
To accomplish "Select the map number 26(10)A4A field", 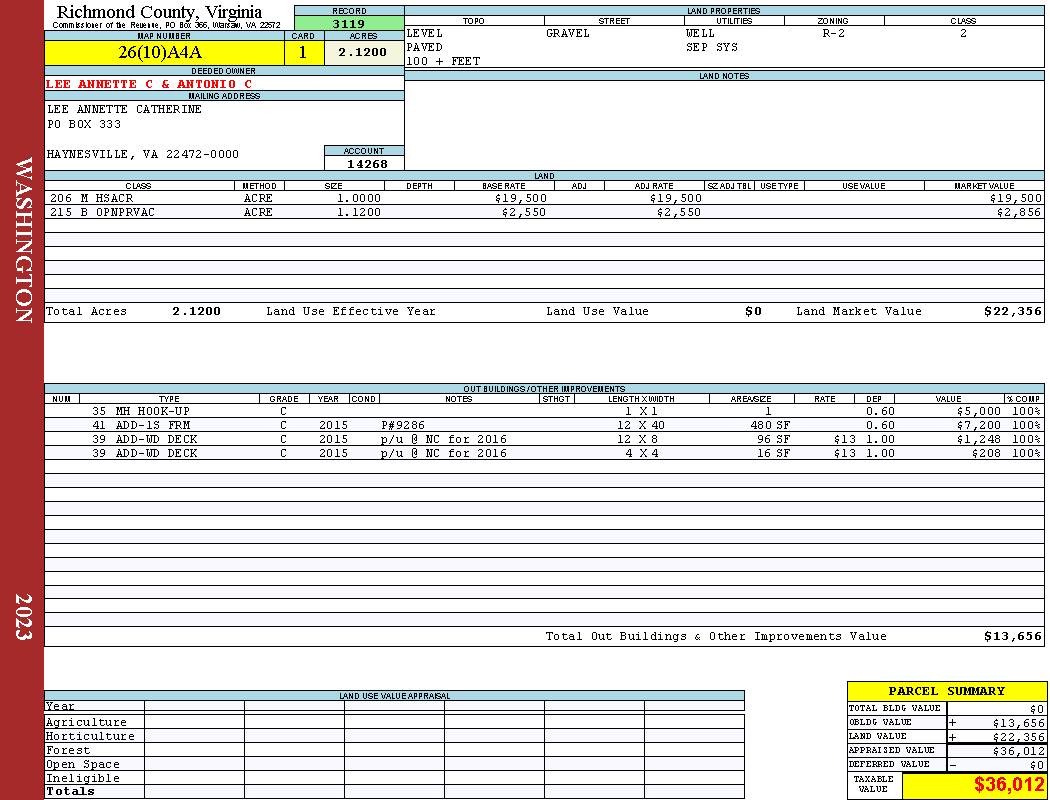I will point(164,53).
